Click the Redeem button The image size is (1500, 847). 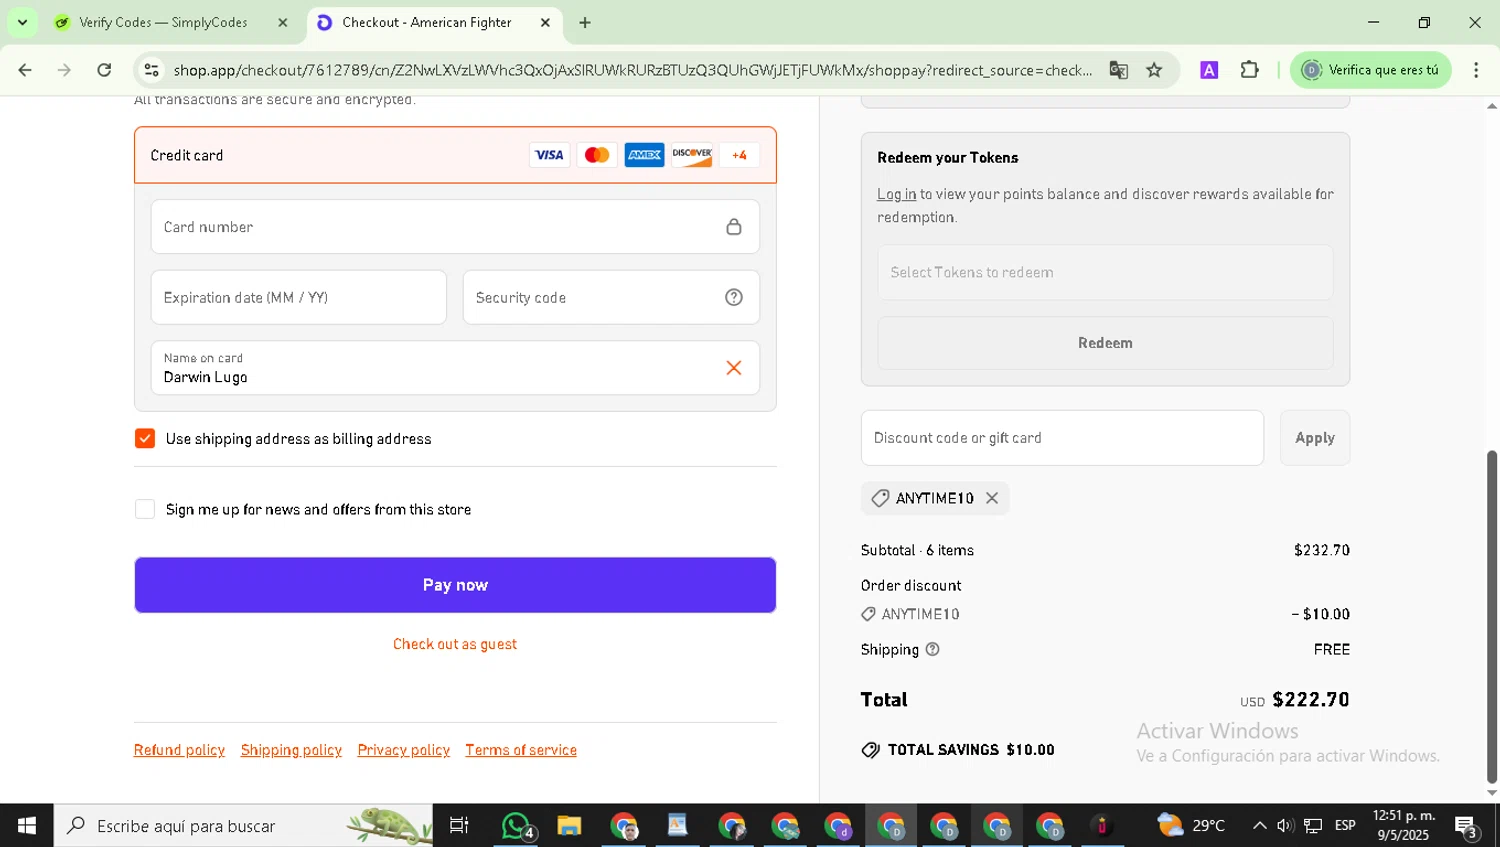[x=1105, y=343]
